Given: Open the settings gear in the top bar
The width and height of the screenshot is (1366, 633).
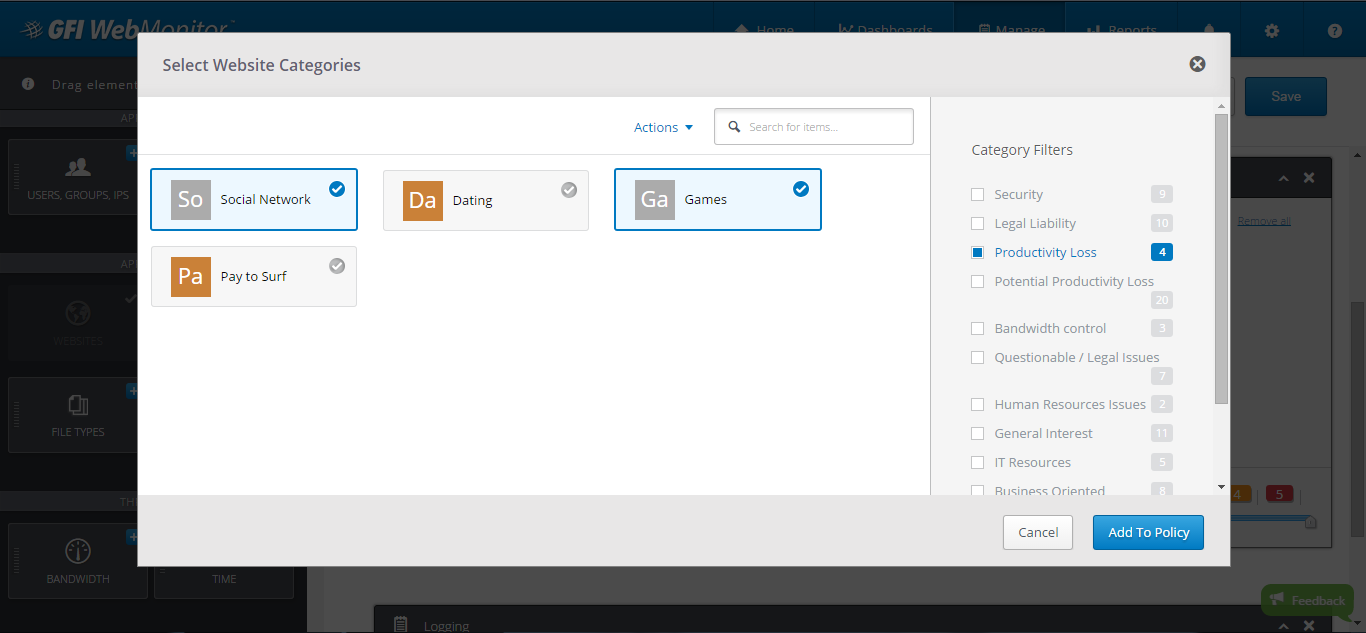Looking at the screenshot, I should click(x=1272, y=31).
